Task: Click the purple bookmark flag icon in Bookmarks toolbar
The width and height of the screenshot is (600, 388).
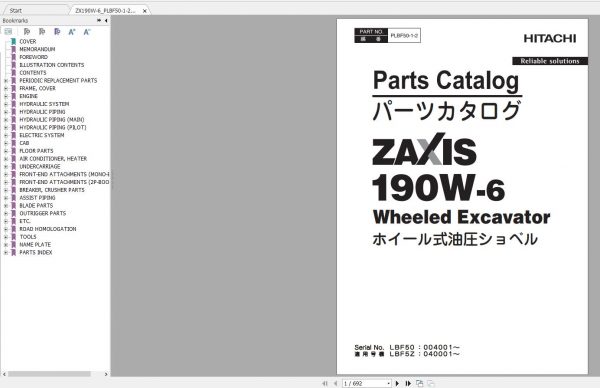Action: (x=57, y=32)
